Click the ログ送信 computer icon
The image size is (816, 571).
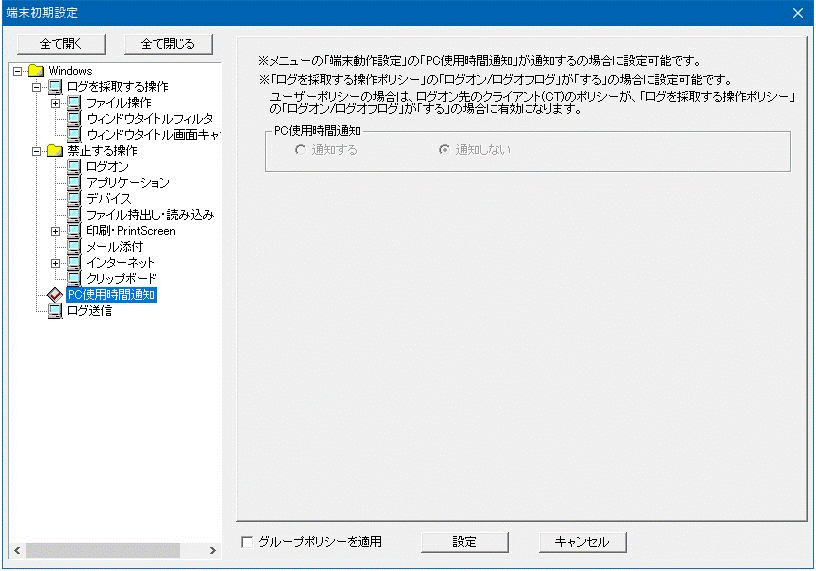click(55, 311)
